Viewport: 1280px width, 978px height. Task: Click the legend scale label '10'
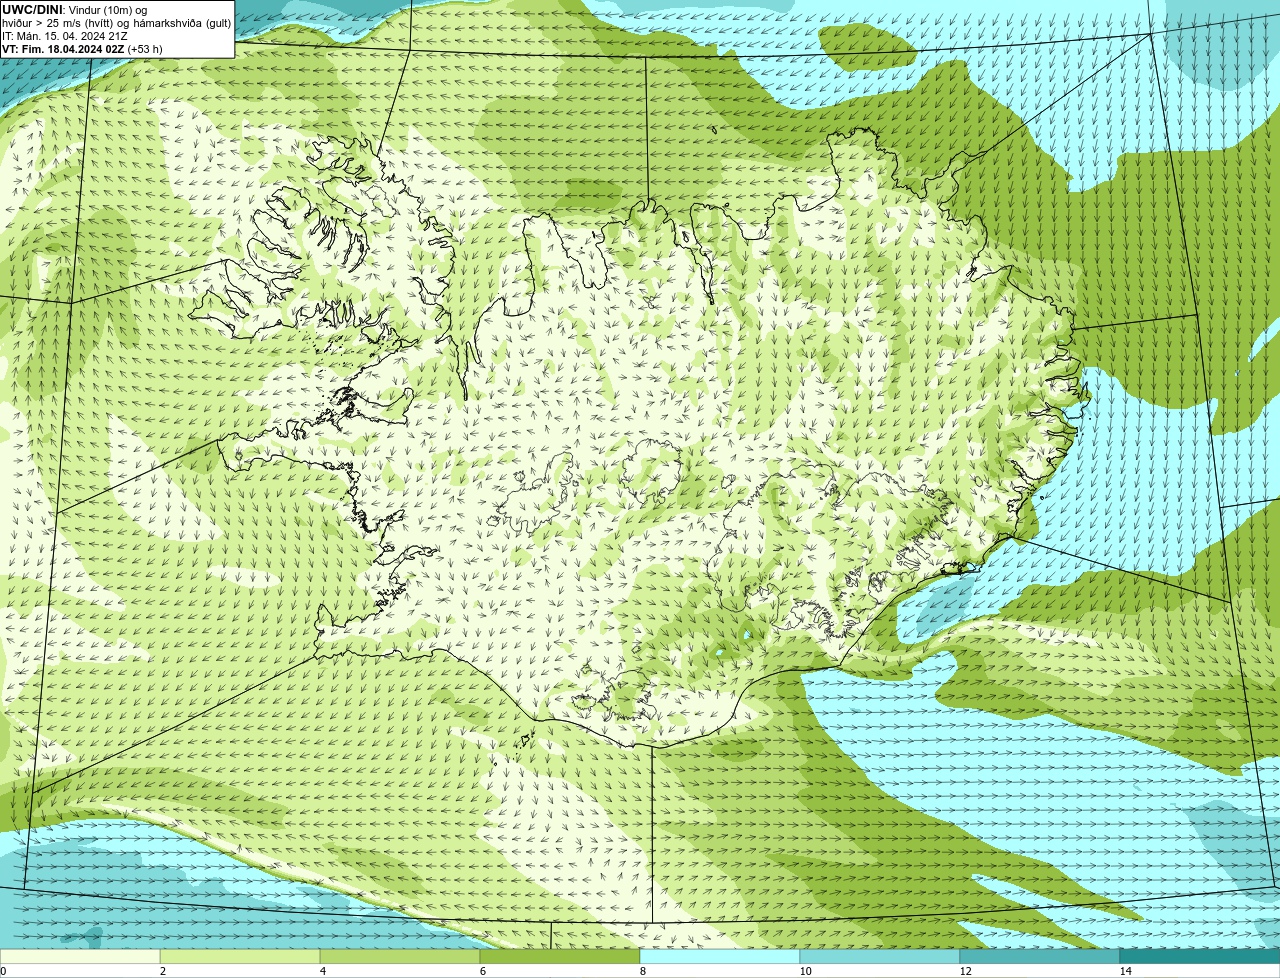pyautogui.click(x=805, y=971)
